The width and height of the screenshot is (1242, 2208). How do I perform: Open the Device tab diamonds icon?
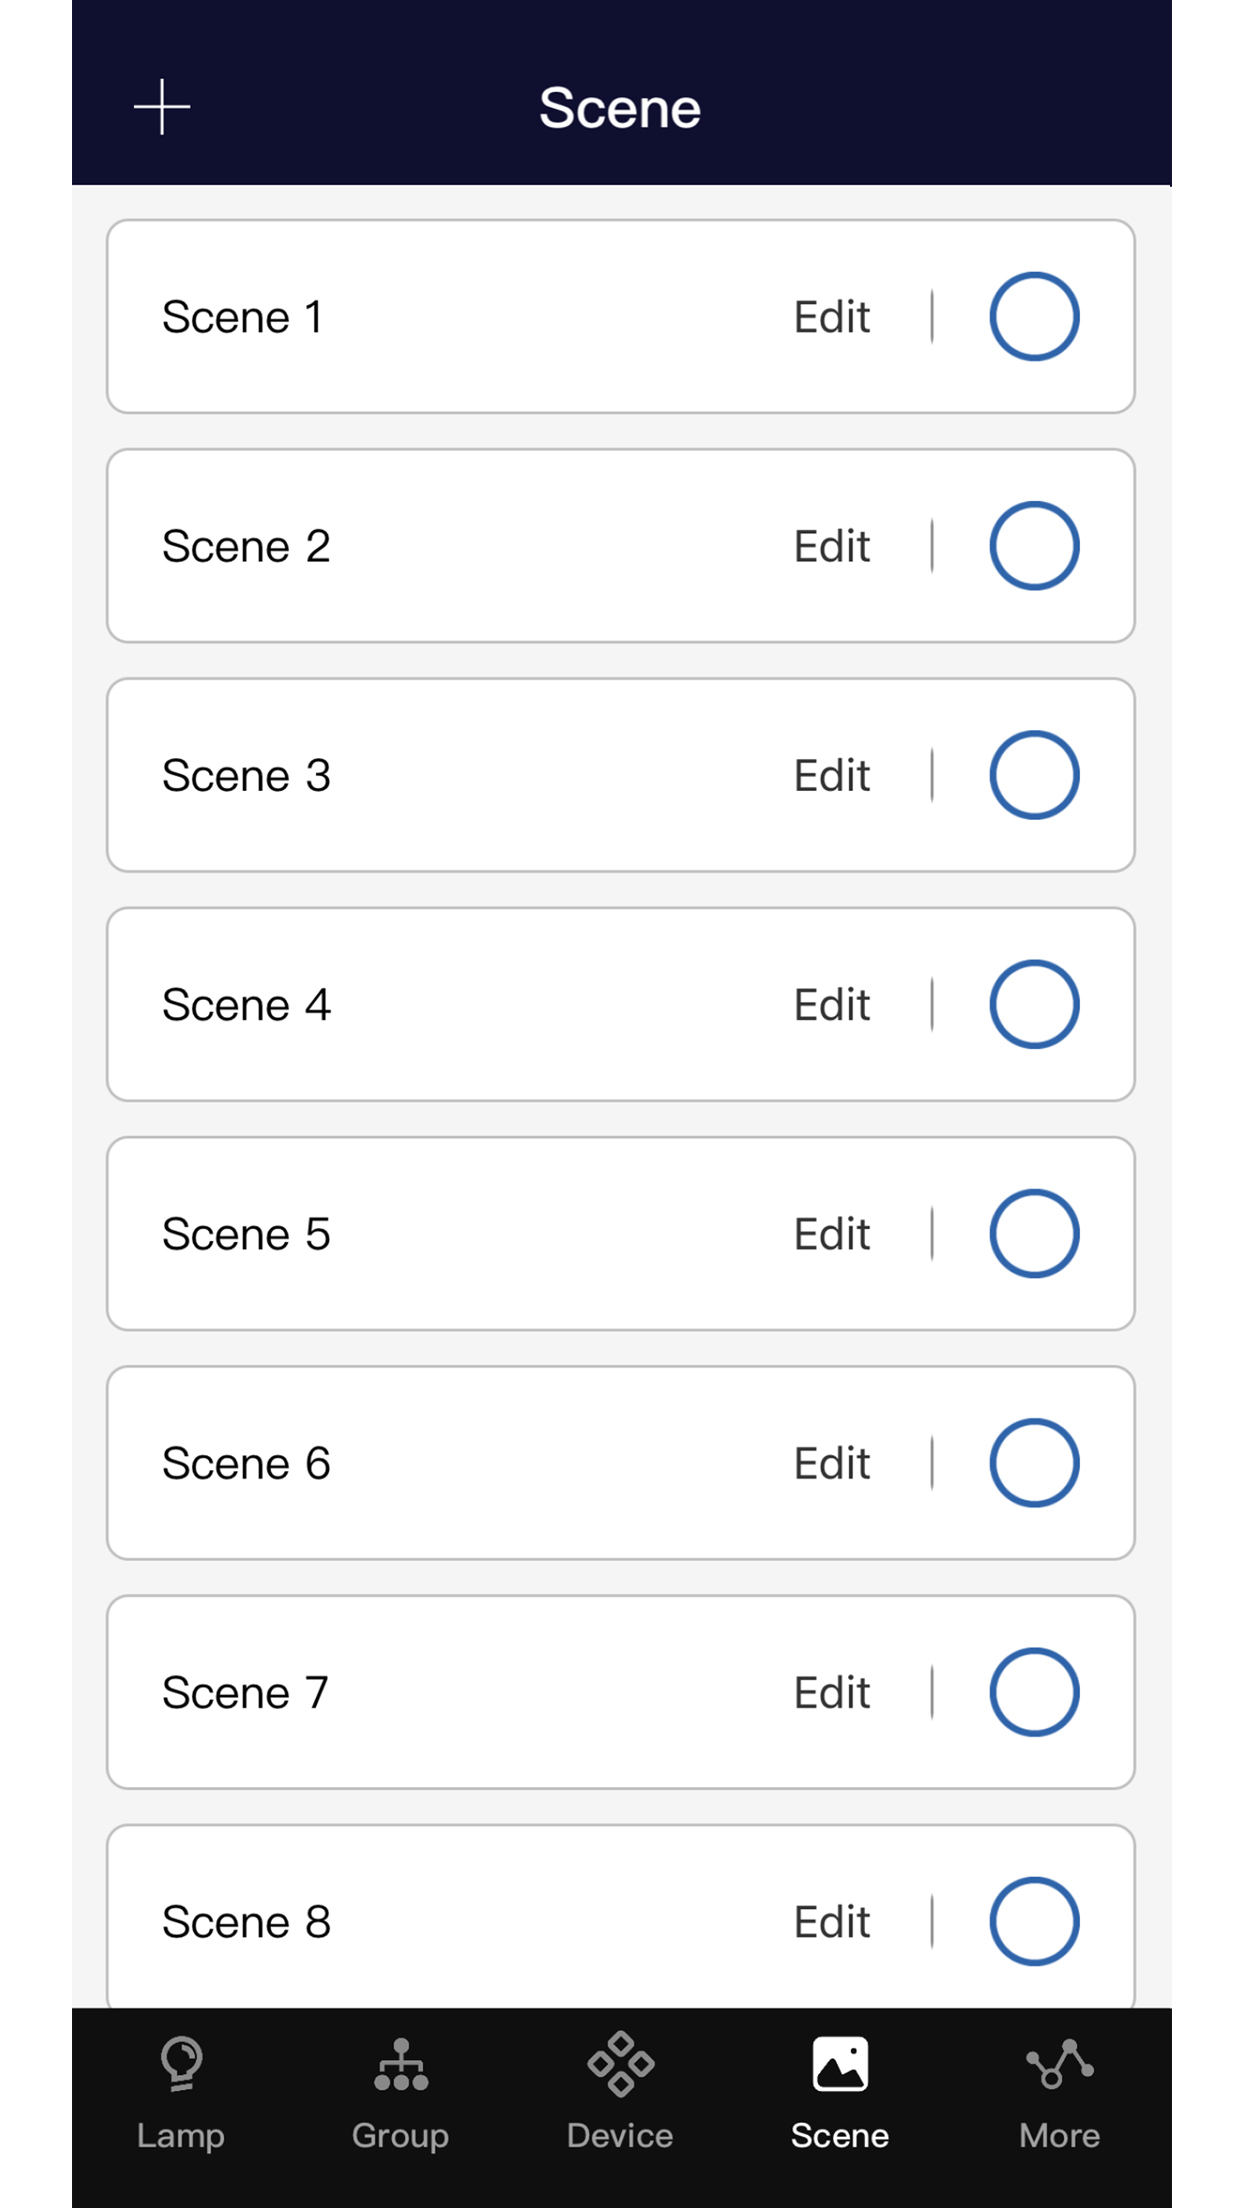620,2064
